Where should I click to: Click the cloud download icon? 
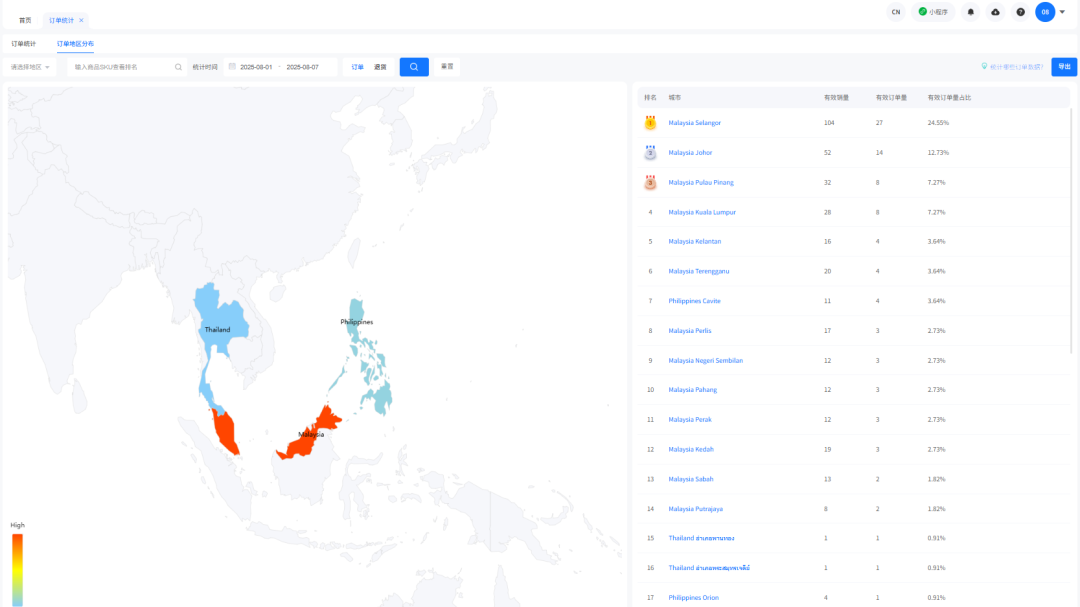click(x=995, y=12)
